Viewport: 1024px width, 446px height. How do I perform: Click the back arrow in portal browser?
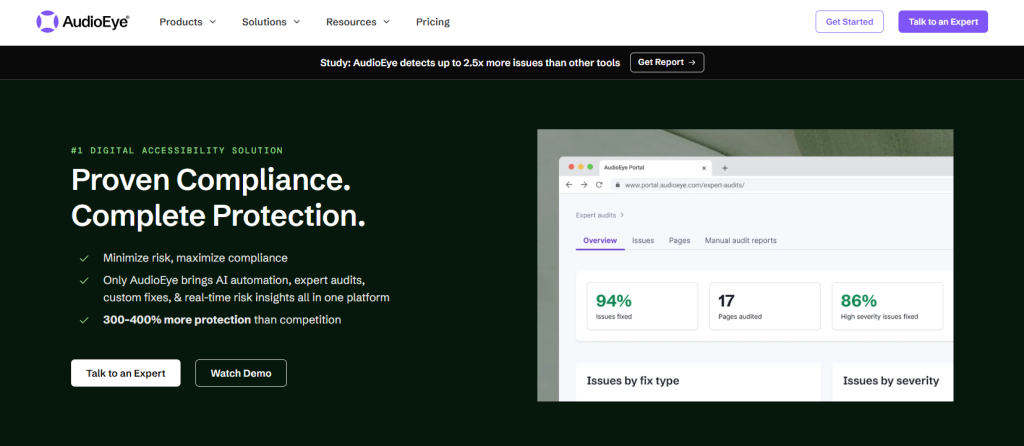[569, 185]
